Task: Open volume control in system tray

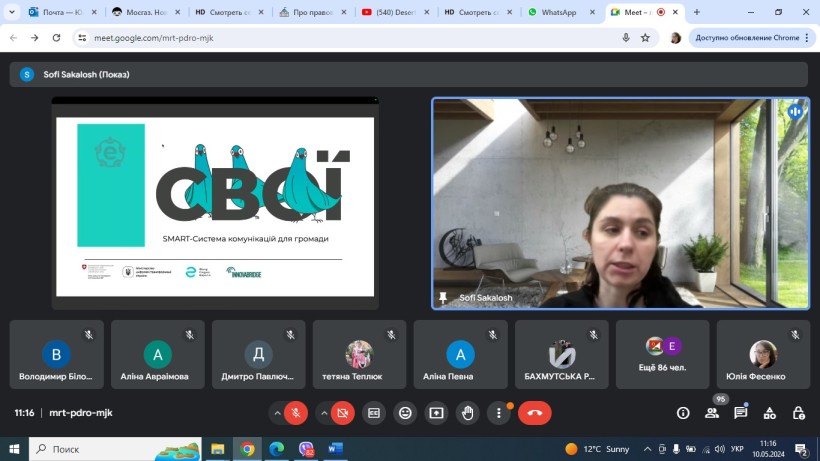Action: pyautogui.click(x=720, y=449)
